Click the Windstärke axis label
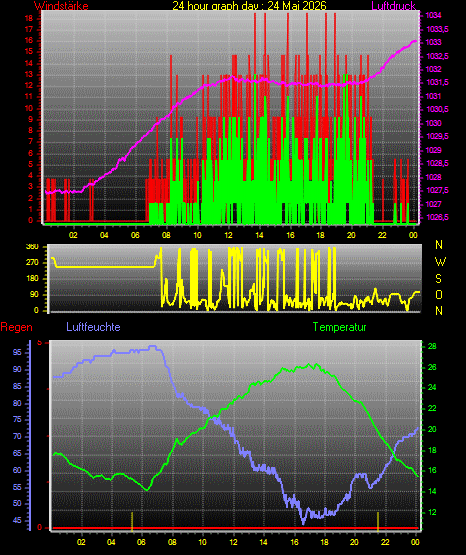Screen dimensions: 466x555 click(61, 6)
